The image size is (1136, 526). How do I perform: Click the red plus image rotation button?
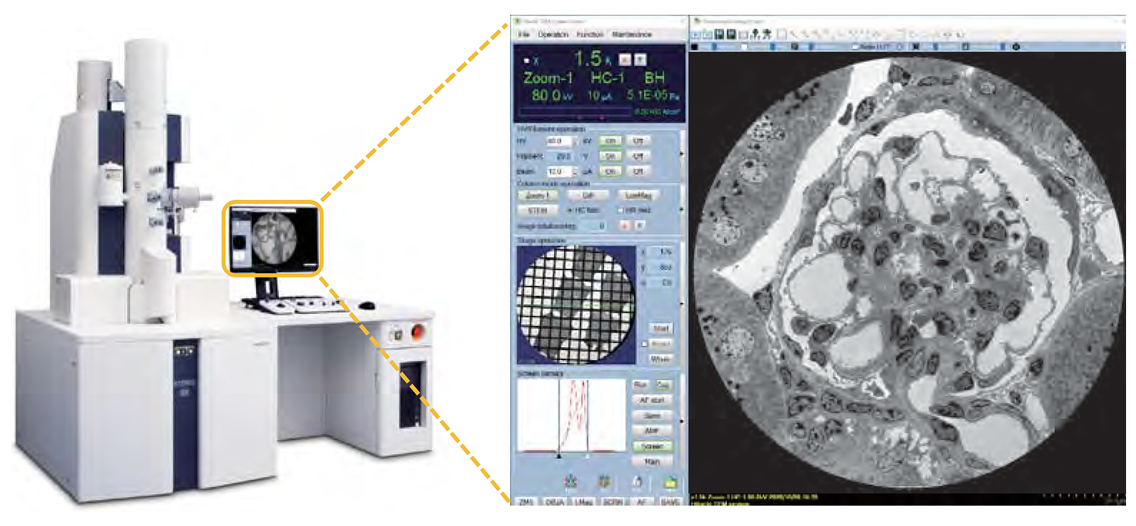click(625, 226)
